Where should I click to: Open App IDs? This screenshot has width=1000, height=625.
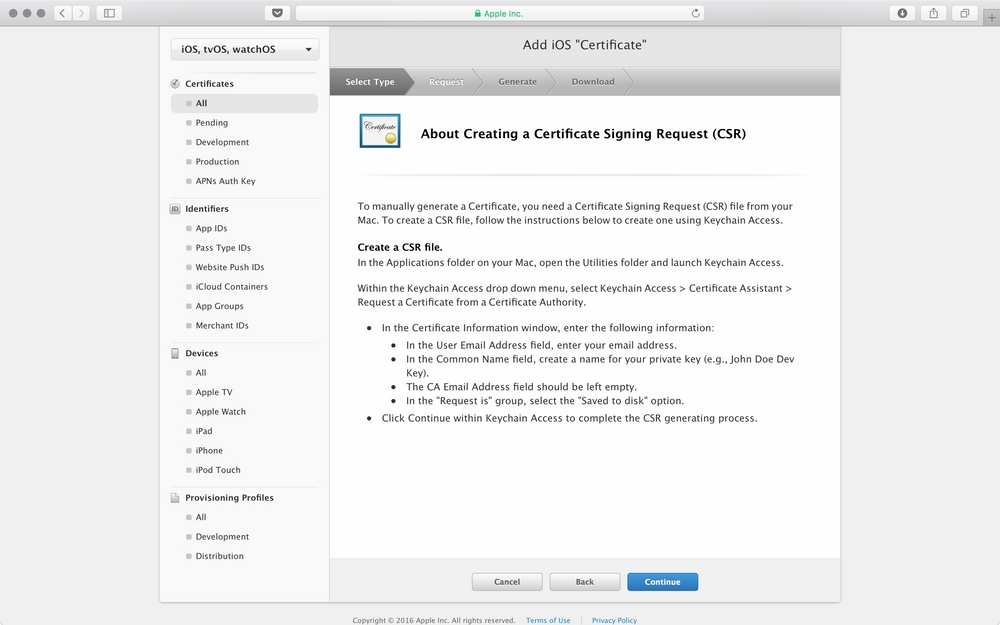pos(211,228)
